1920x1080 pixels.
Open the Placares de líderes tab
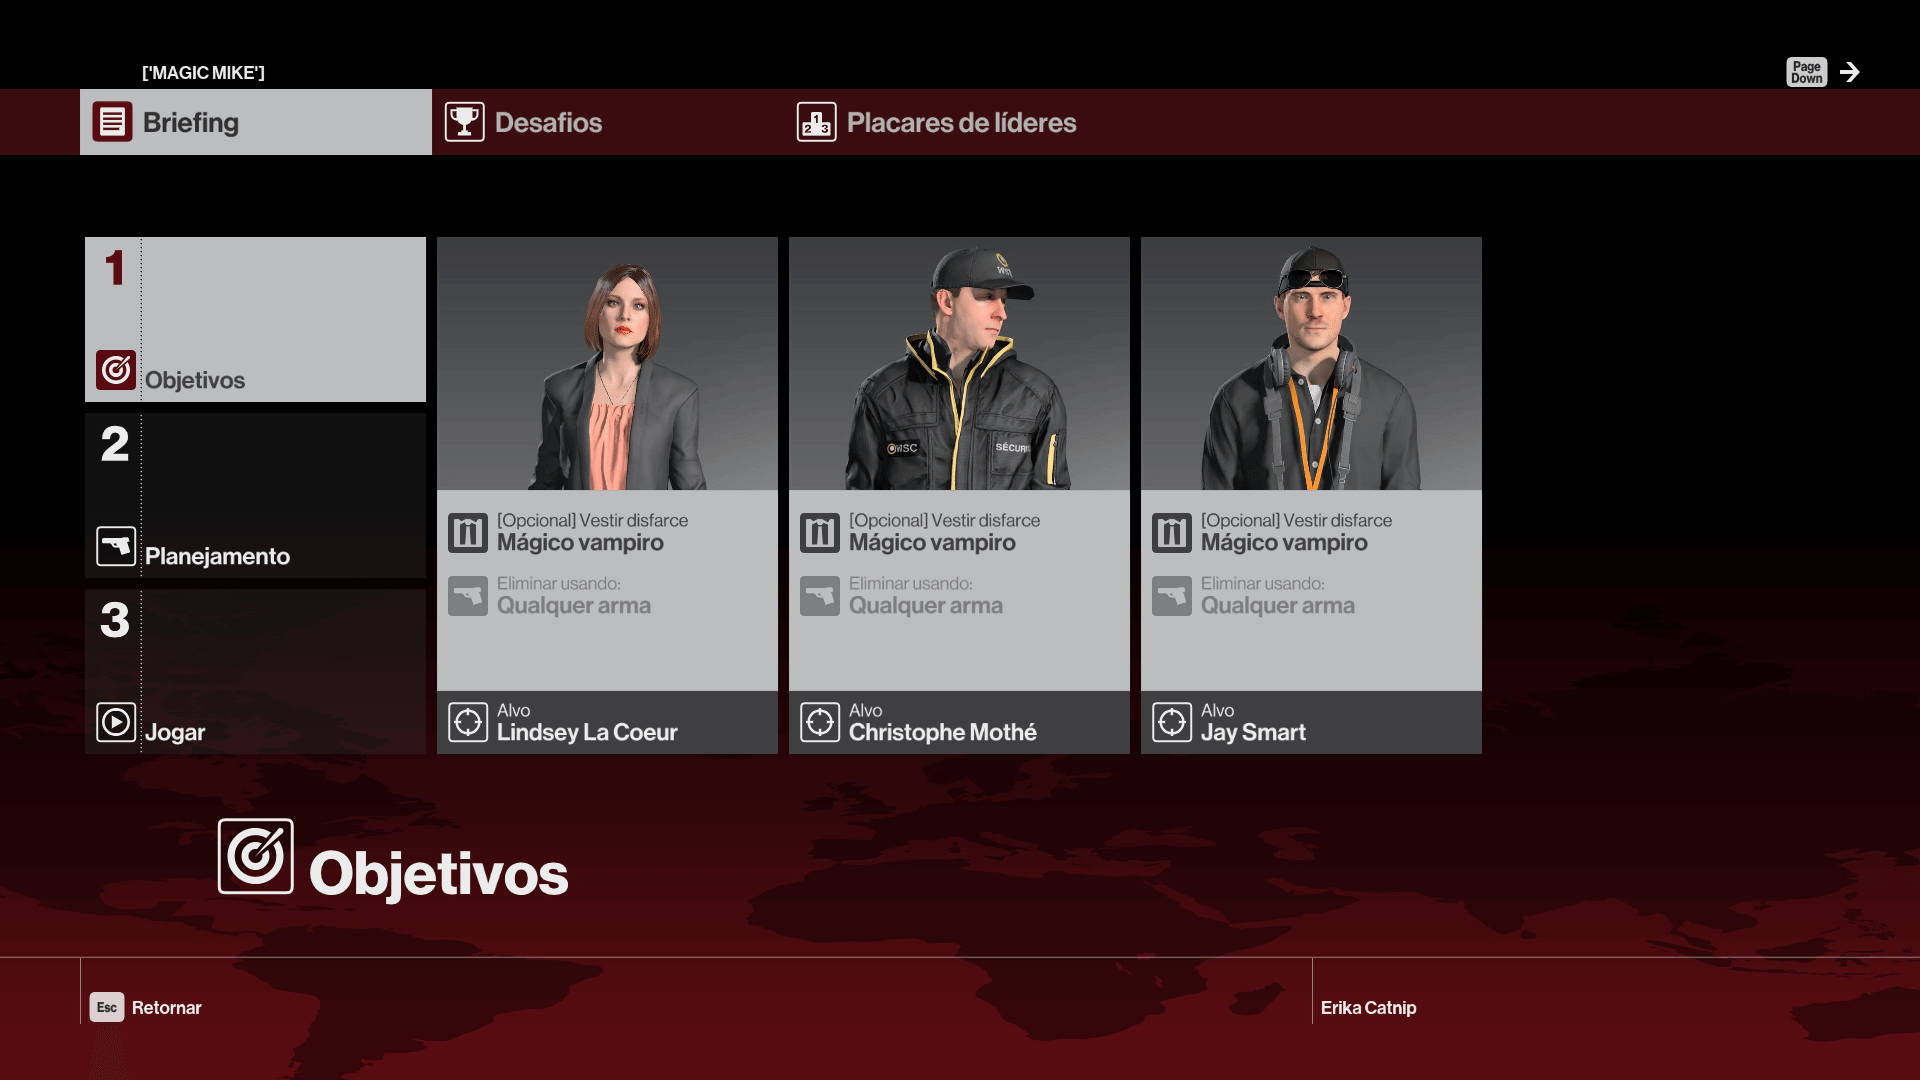click(x=960, y=122)
